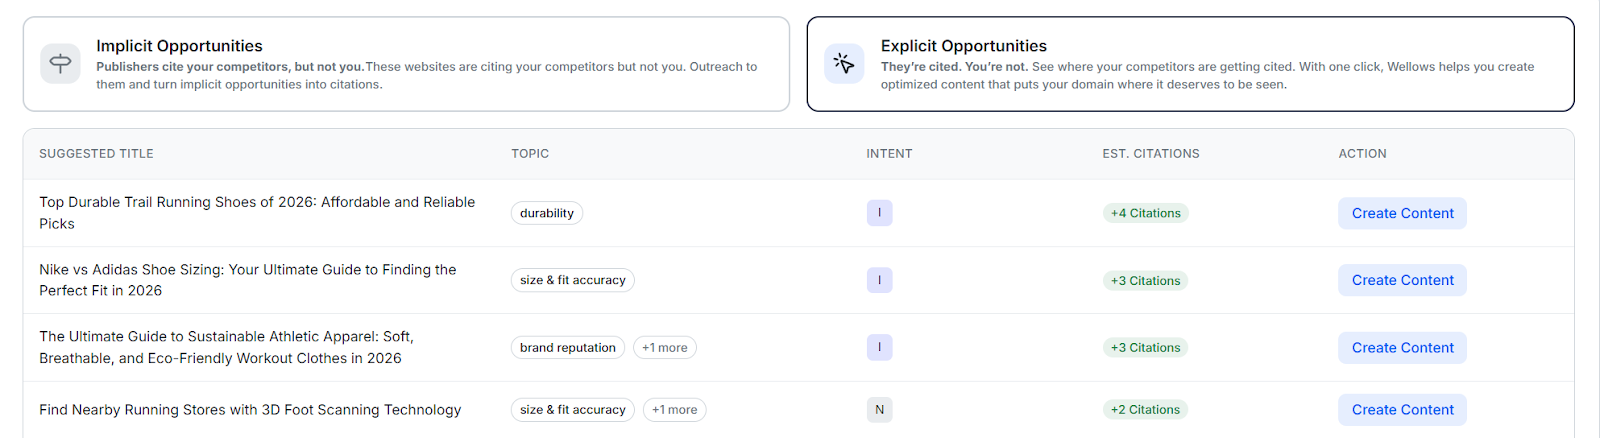Expand +1 more topics in Running Stores row

click(x=674, y=409)
